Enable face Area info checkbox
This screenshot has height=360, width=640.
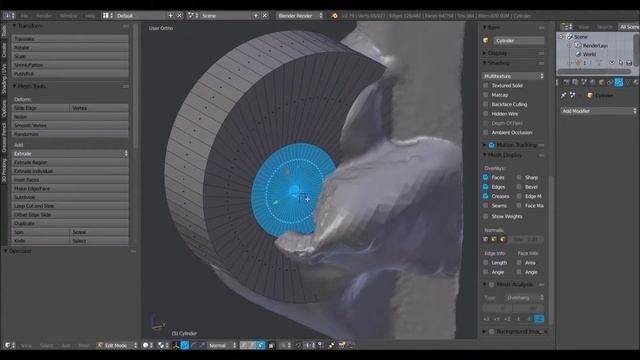[x=519, y=262]
